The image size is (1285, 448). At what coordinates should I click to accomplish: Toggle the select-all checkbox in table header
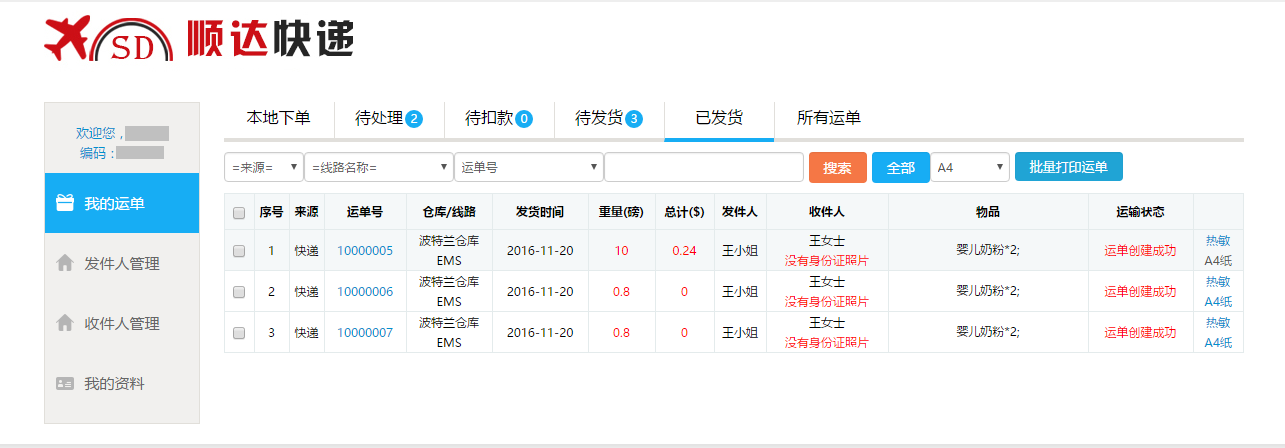(239, 212)
